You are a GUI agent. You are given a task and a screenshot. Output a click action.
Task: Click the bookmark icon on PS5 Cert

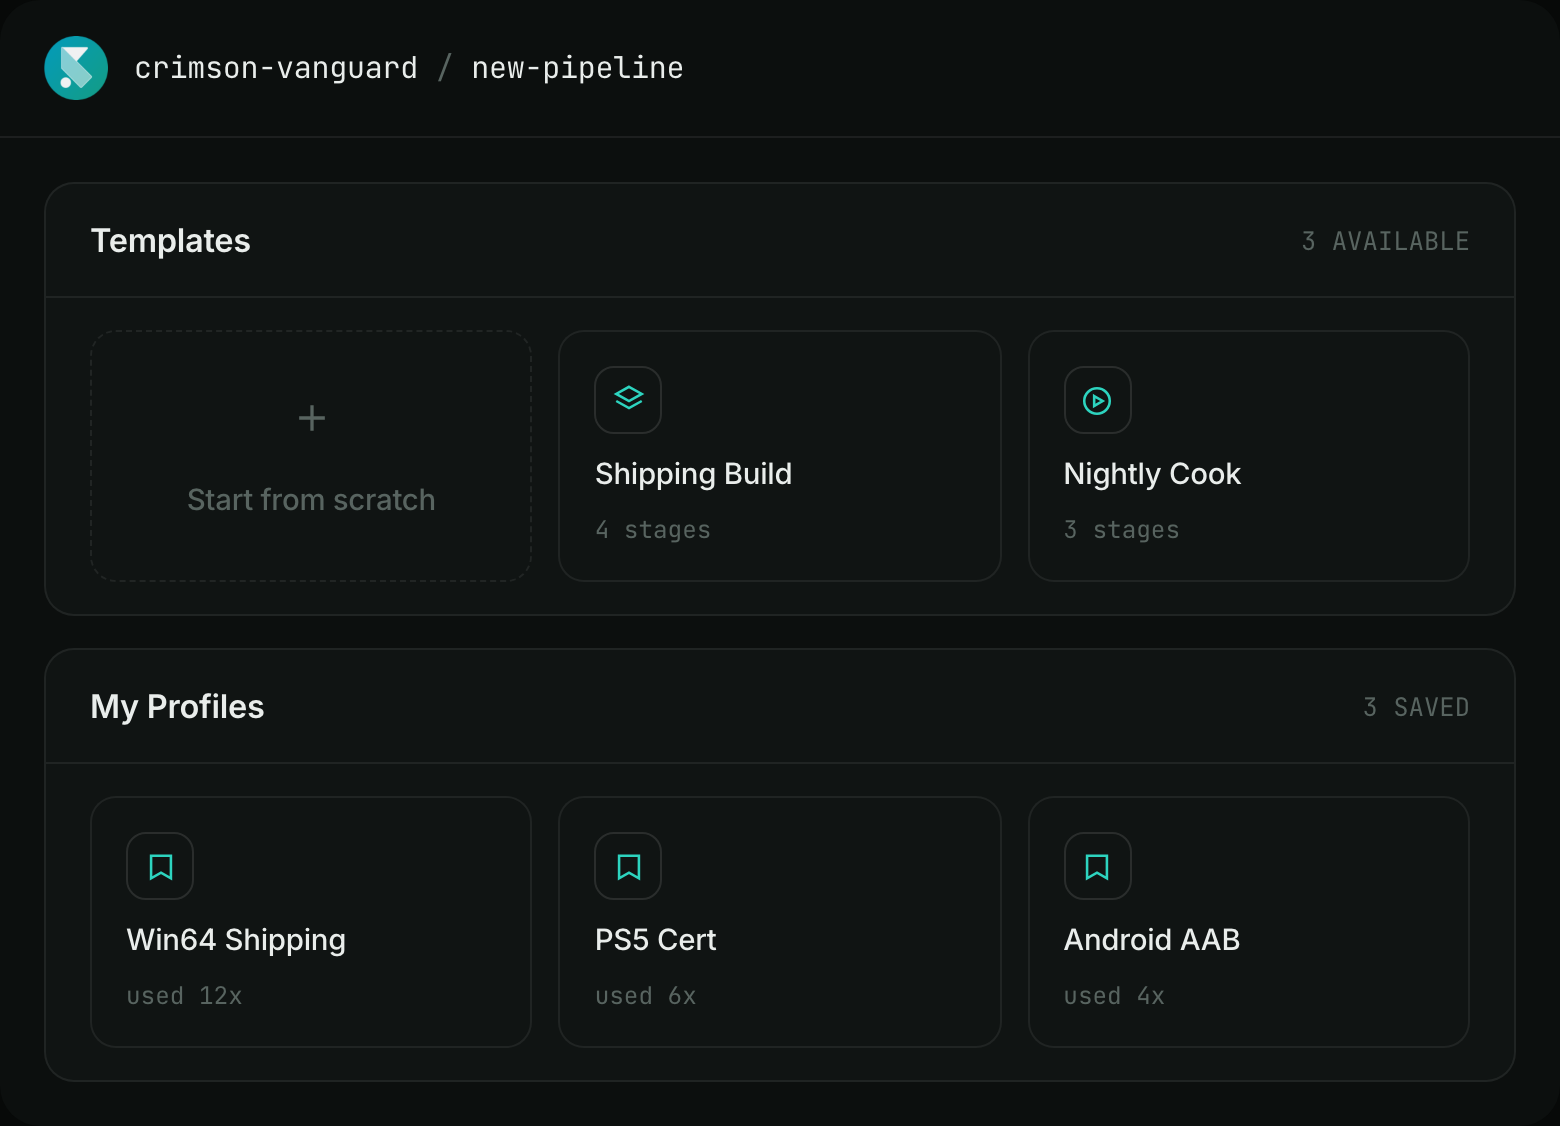tap(628, 866)
